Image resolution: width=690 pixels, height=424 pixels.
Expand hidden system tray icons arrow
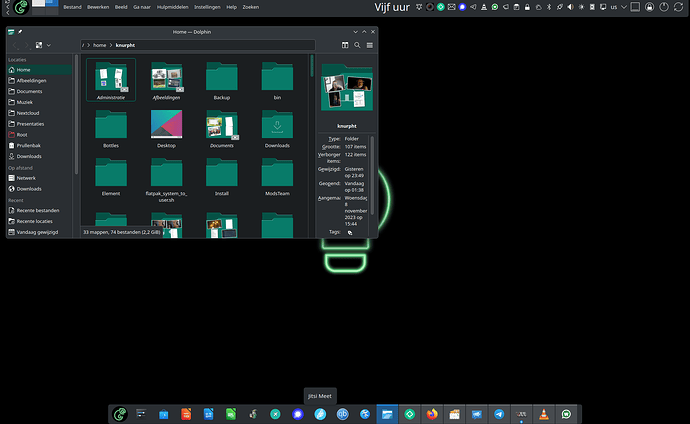pos(624,7)
